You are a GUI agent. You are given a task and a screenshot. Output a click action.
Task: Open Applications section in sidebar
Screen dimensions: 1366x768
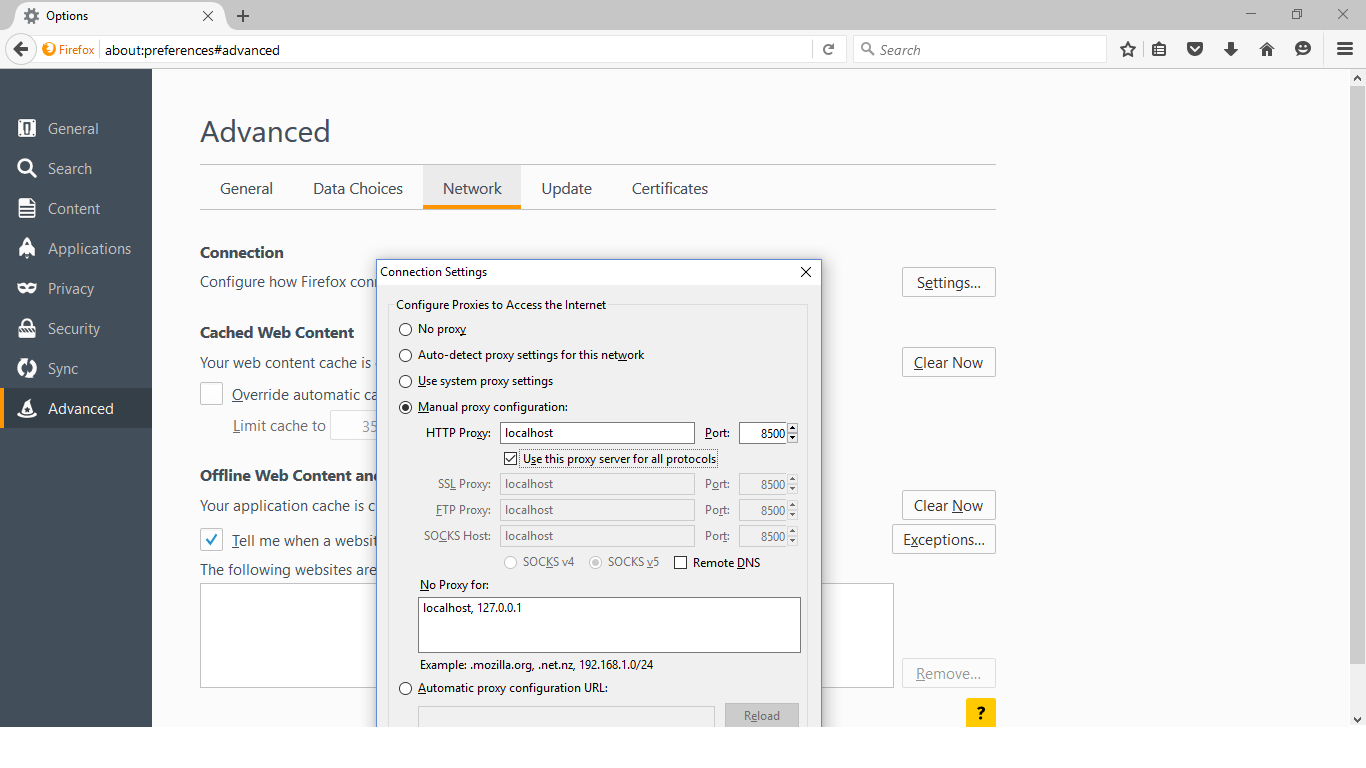(76, 249)
